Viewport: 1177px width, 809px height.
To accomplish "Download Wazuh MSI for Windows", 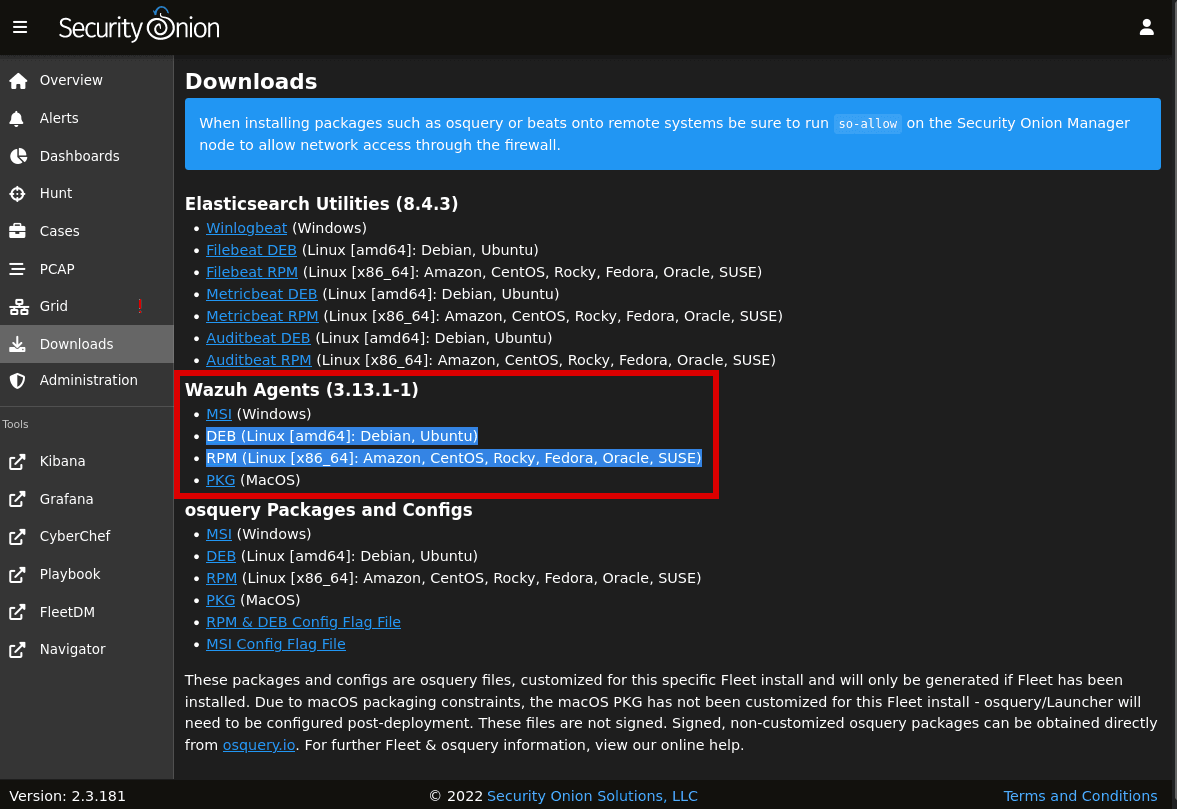I will click(219, 414).
